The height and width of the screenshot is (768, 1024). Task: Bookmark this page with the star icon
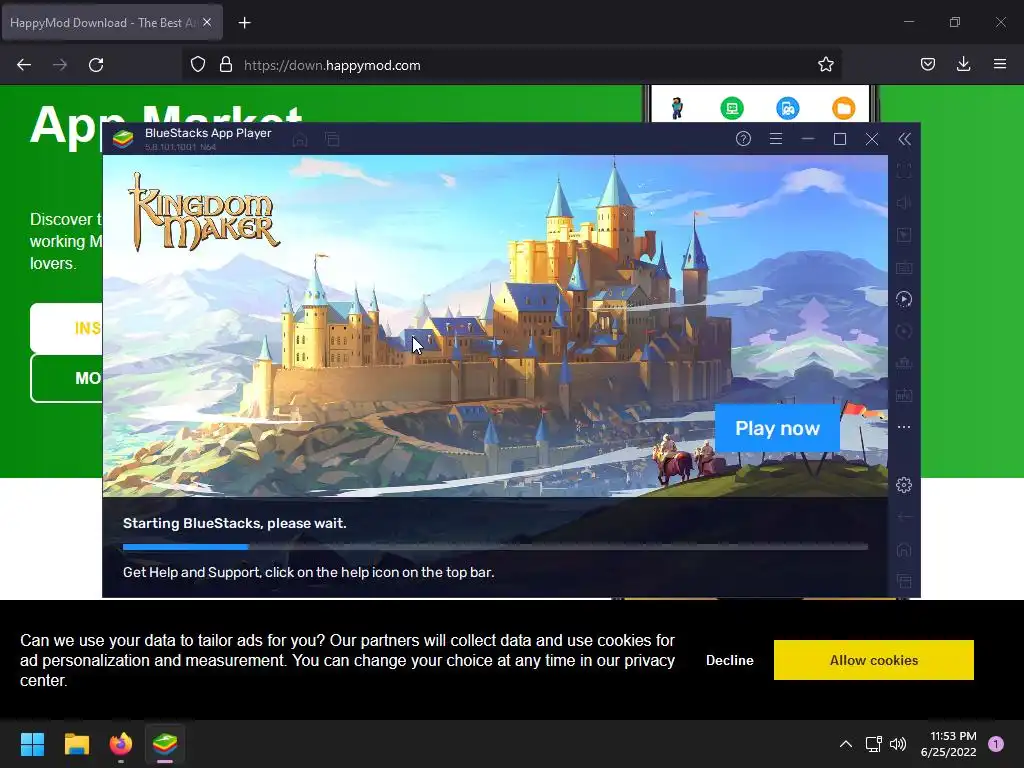click(x=825, y=64)
